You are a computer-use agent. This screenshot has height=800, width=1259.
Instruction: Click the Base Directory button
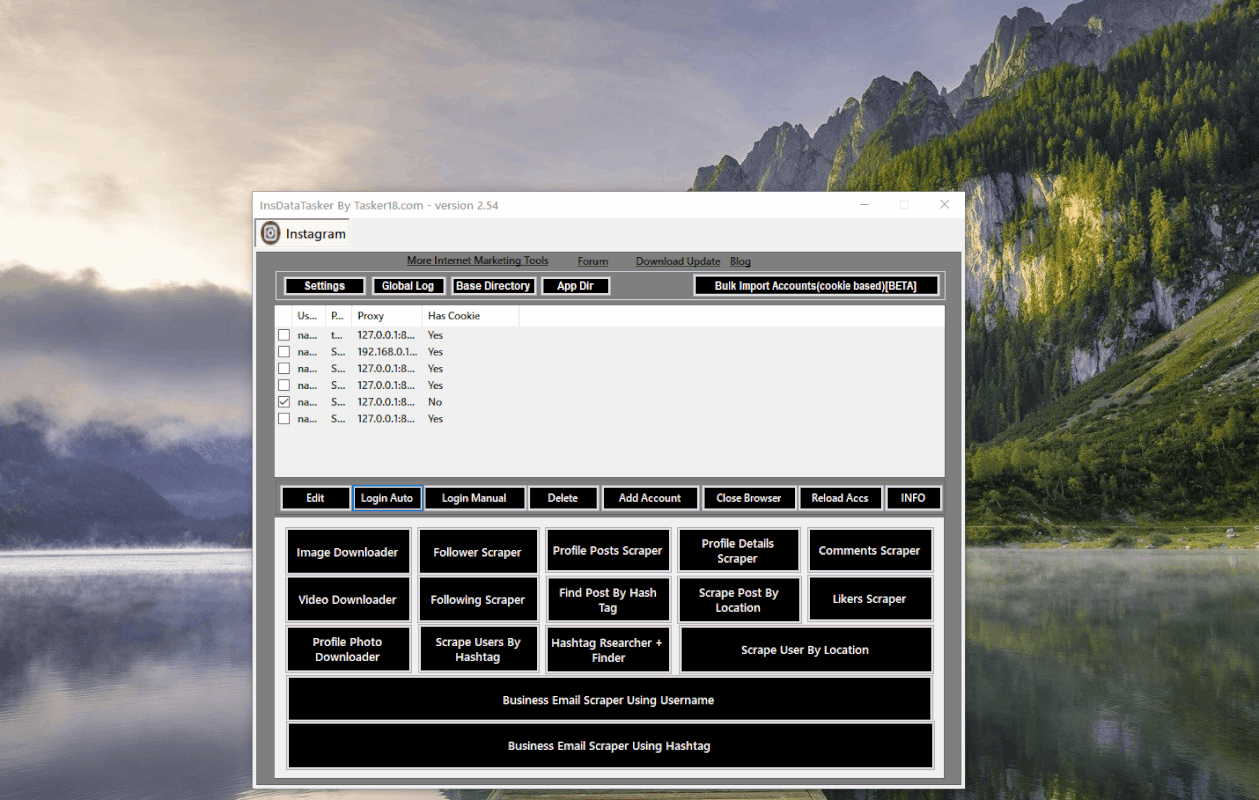pos(493,286)
